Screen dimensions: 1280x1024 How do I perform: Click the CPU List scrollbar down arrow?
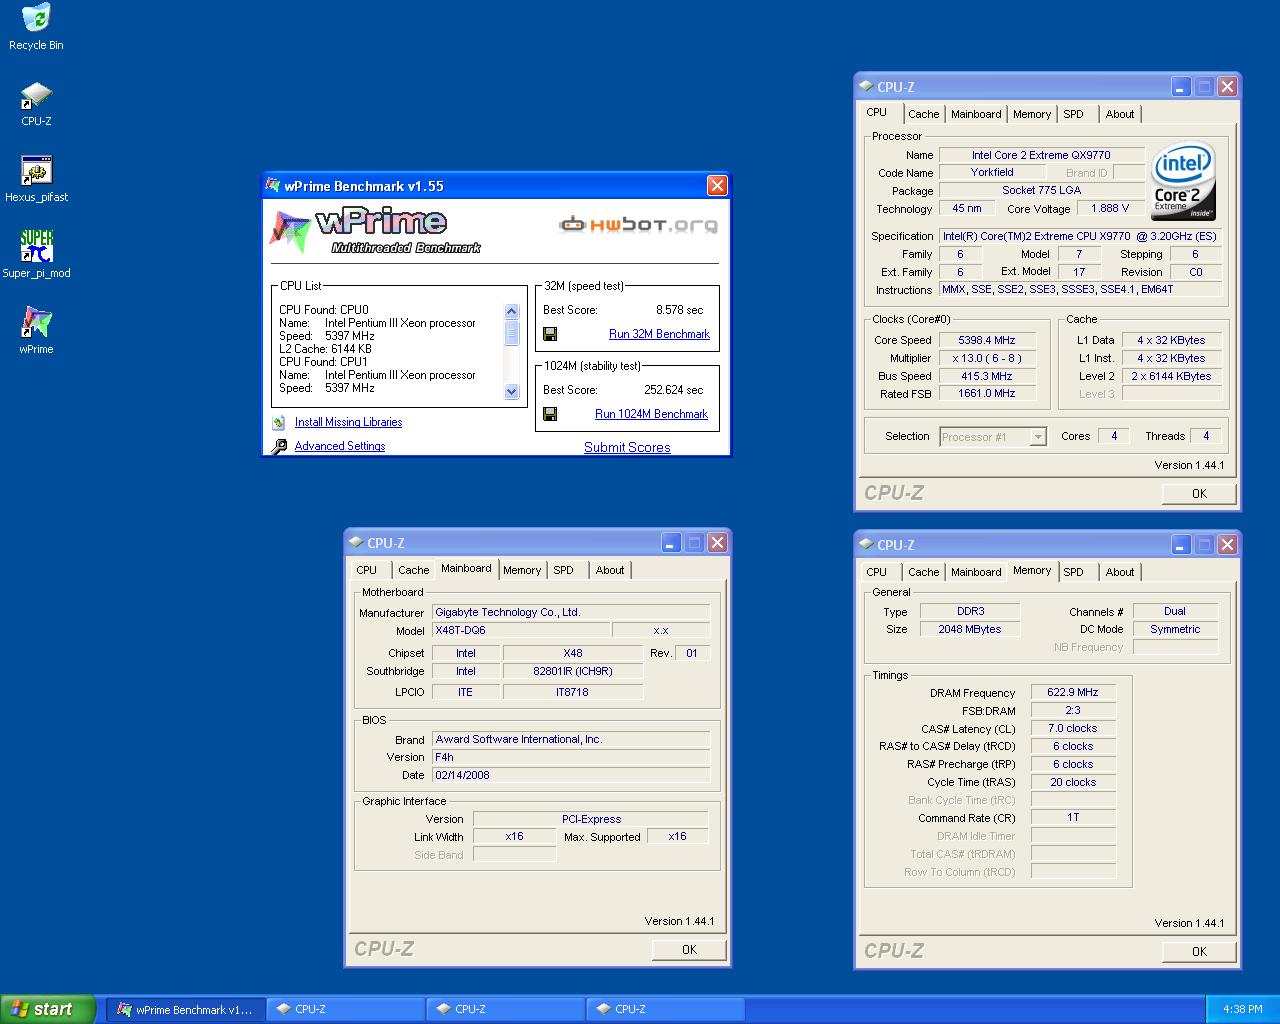pos(512,392)
